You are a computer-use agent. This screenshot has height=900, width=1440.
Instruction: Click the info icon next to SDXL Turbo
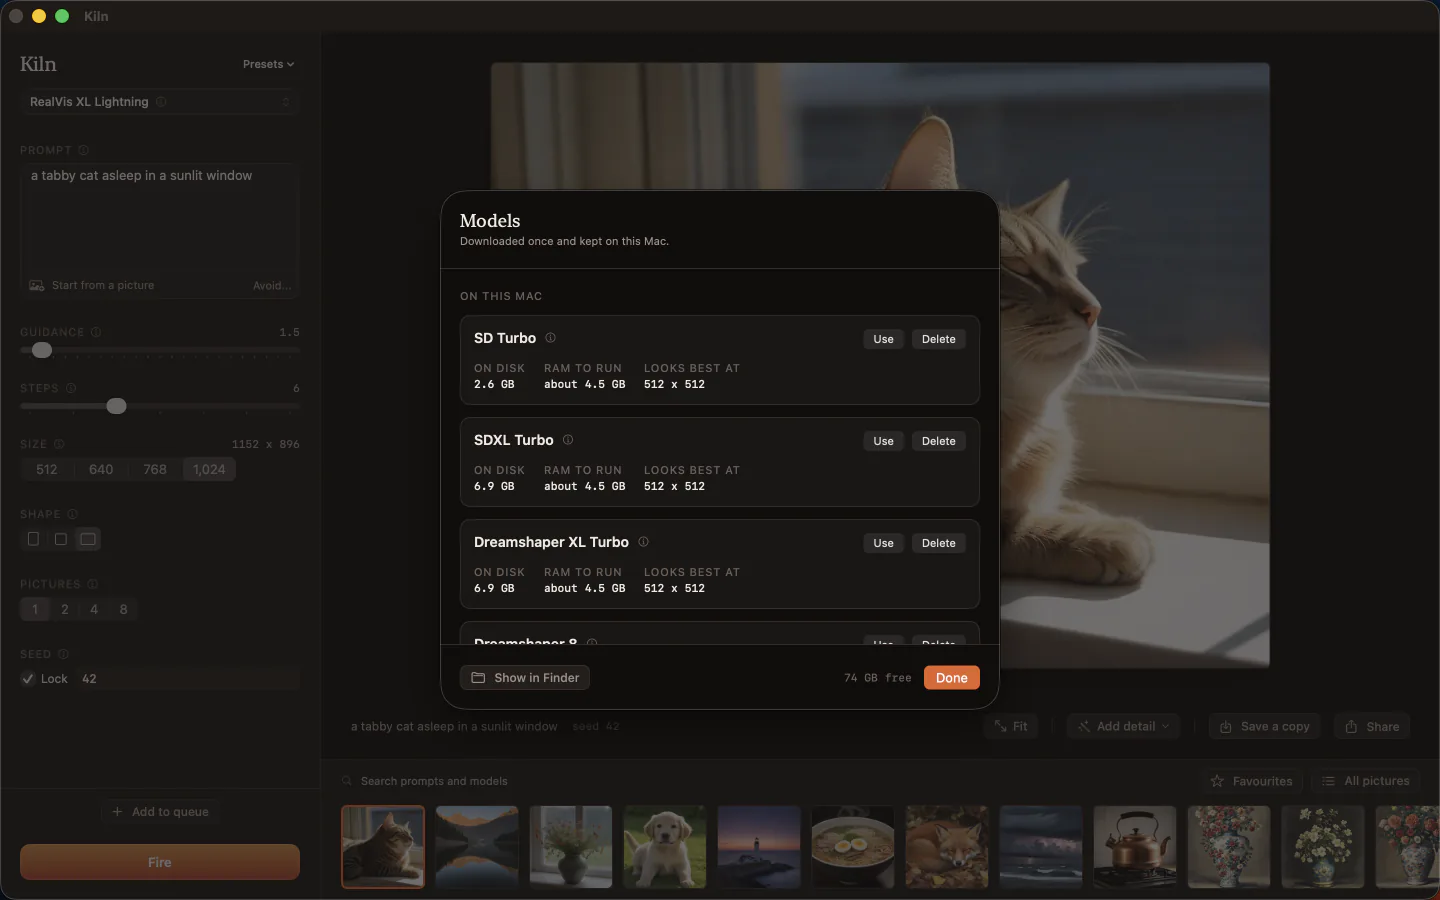coord(568,440)
